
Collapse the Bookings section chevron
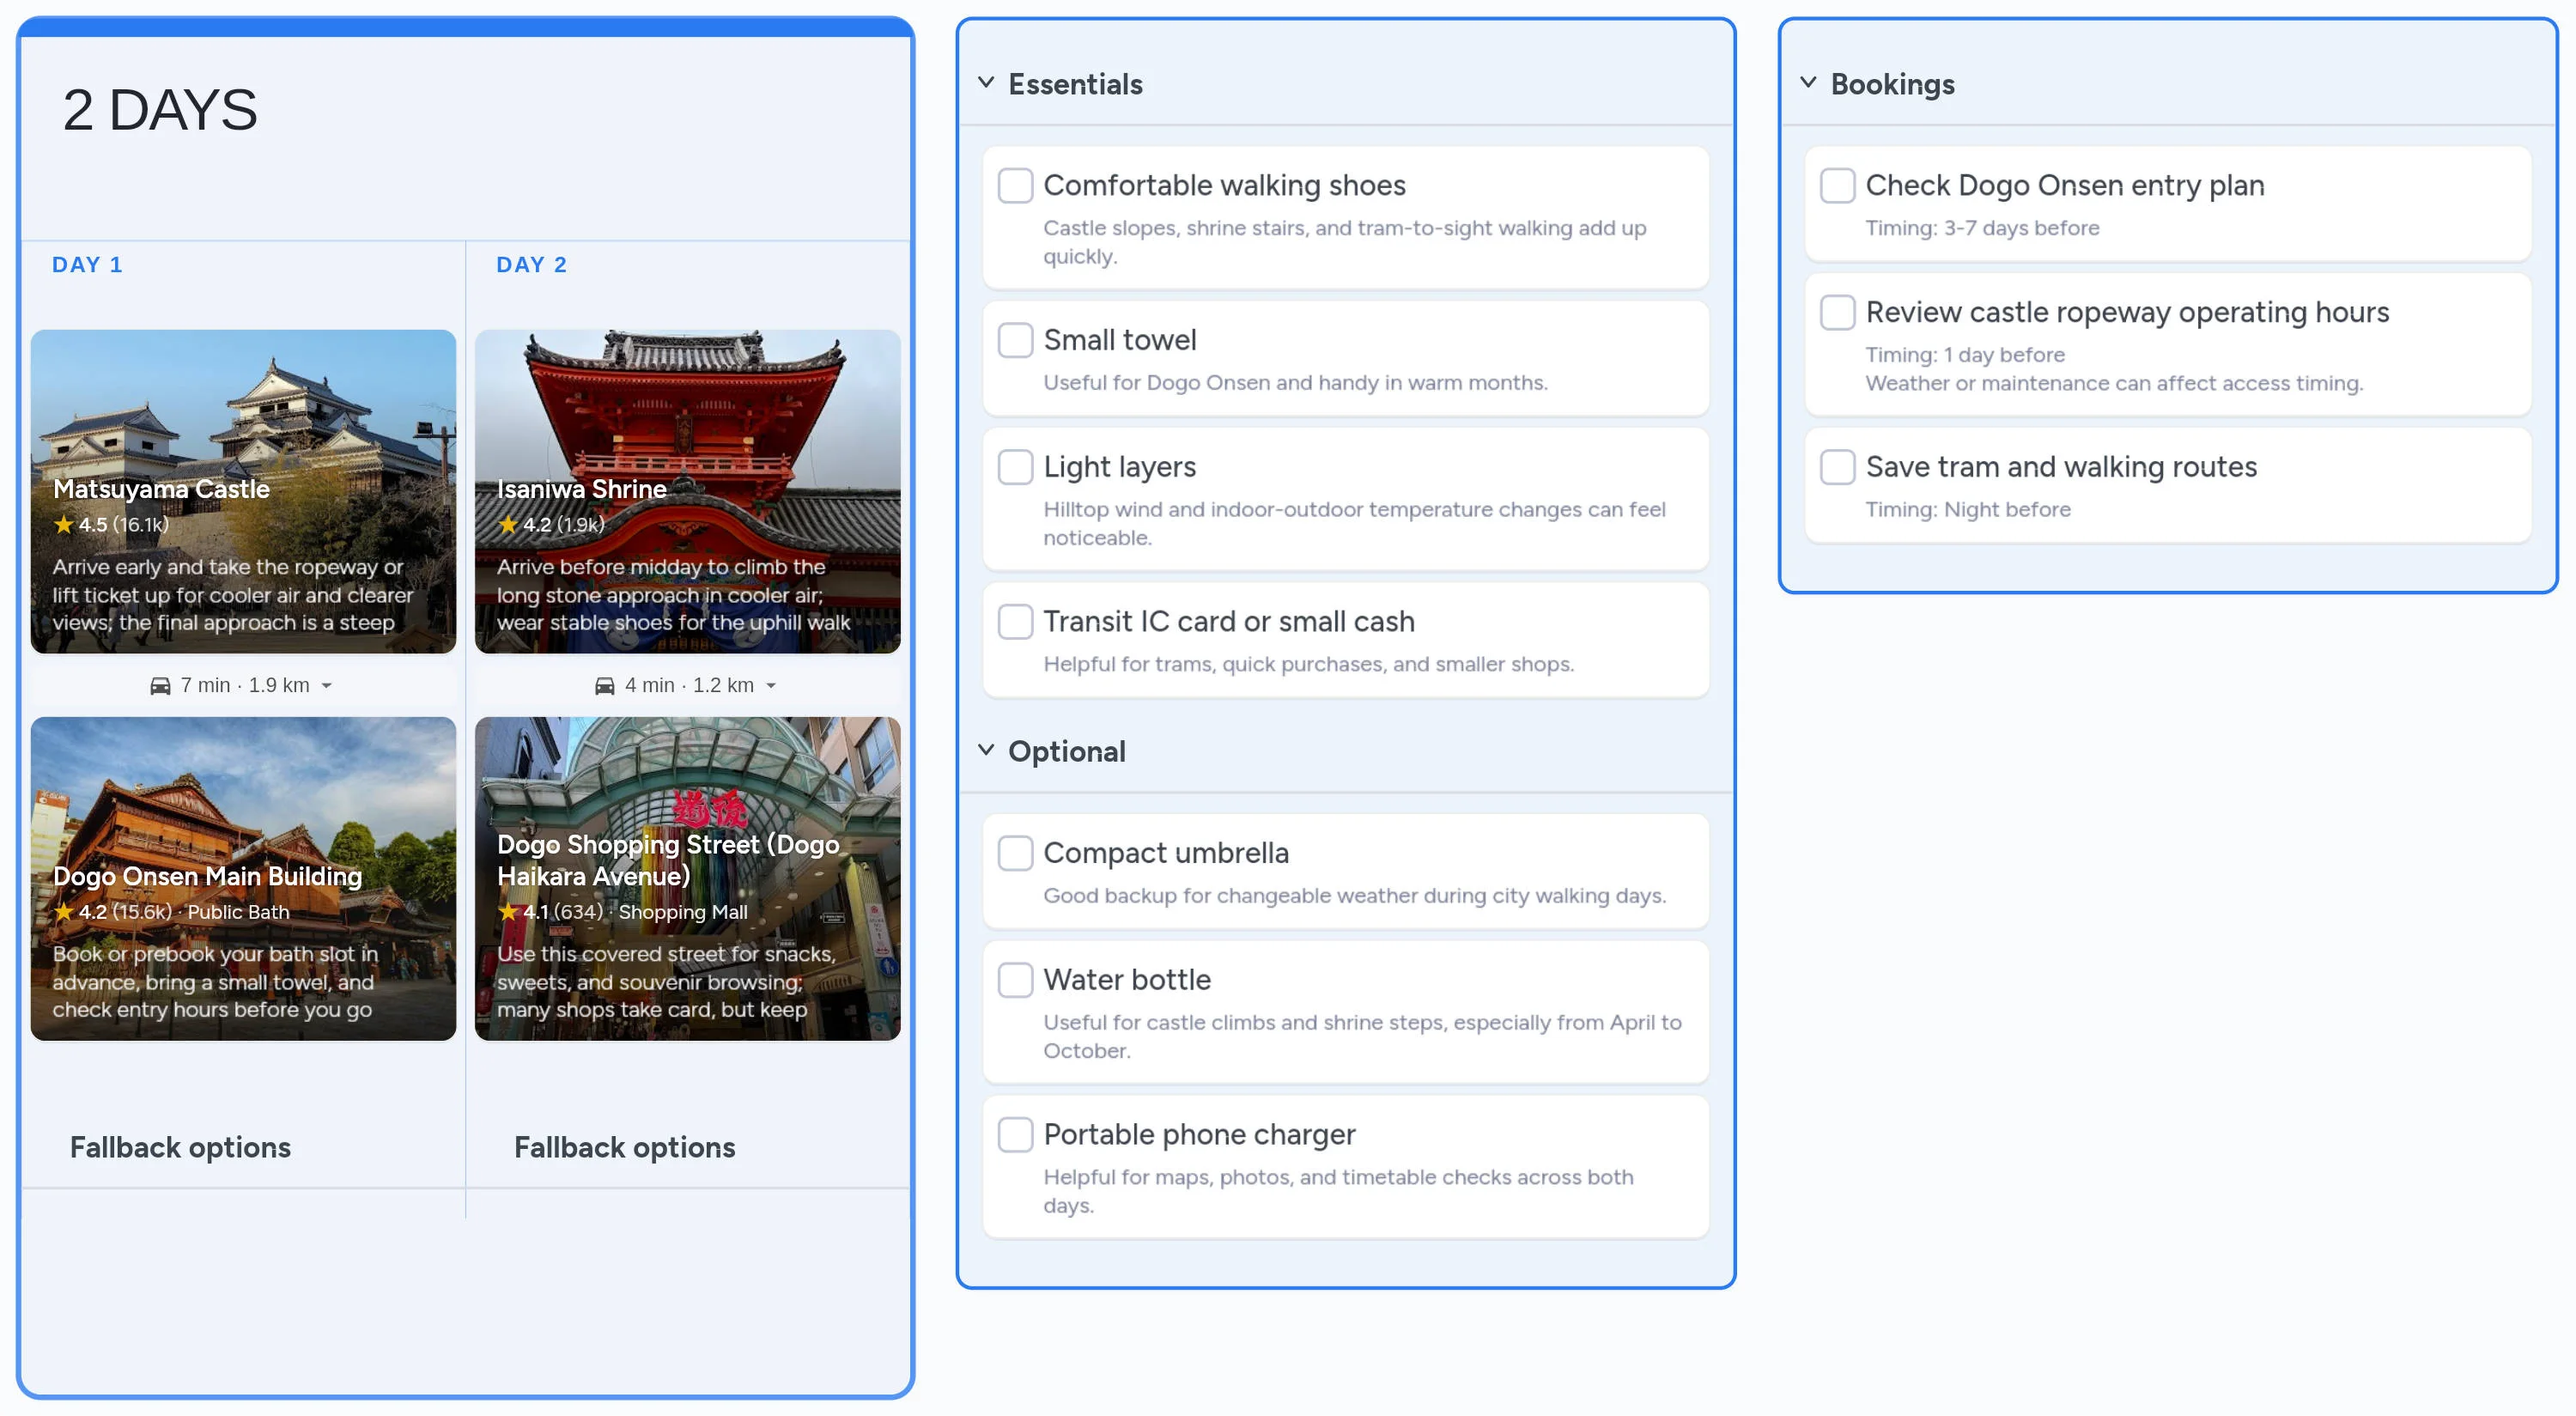1808,83
